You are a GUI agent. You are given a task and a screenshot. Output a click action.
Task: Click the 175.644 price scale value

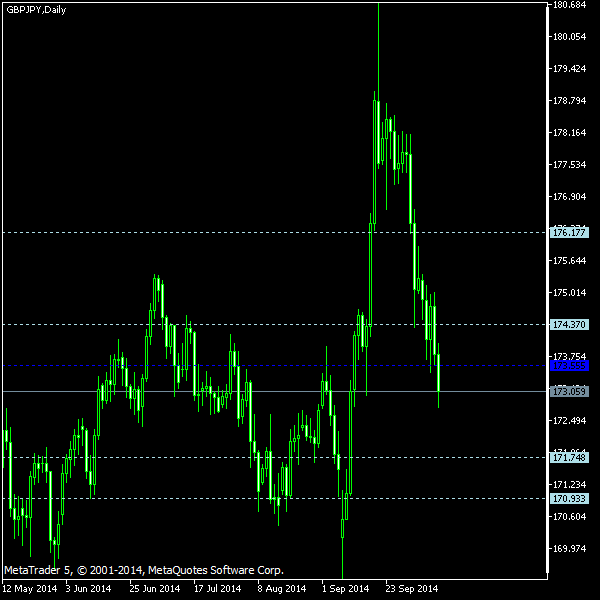click(x=569, y=261)
